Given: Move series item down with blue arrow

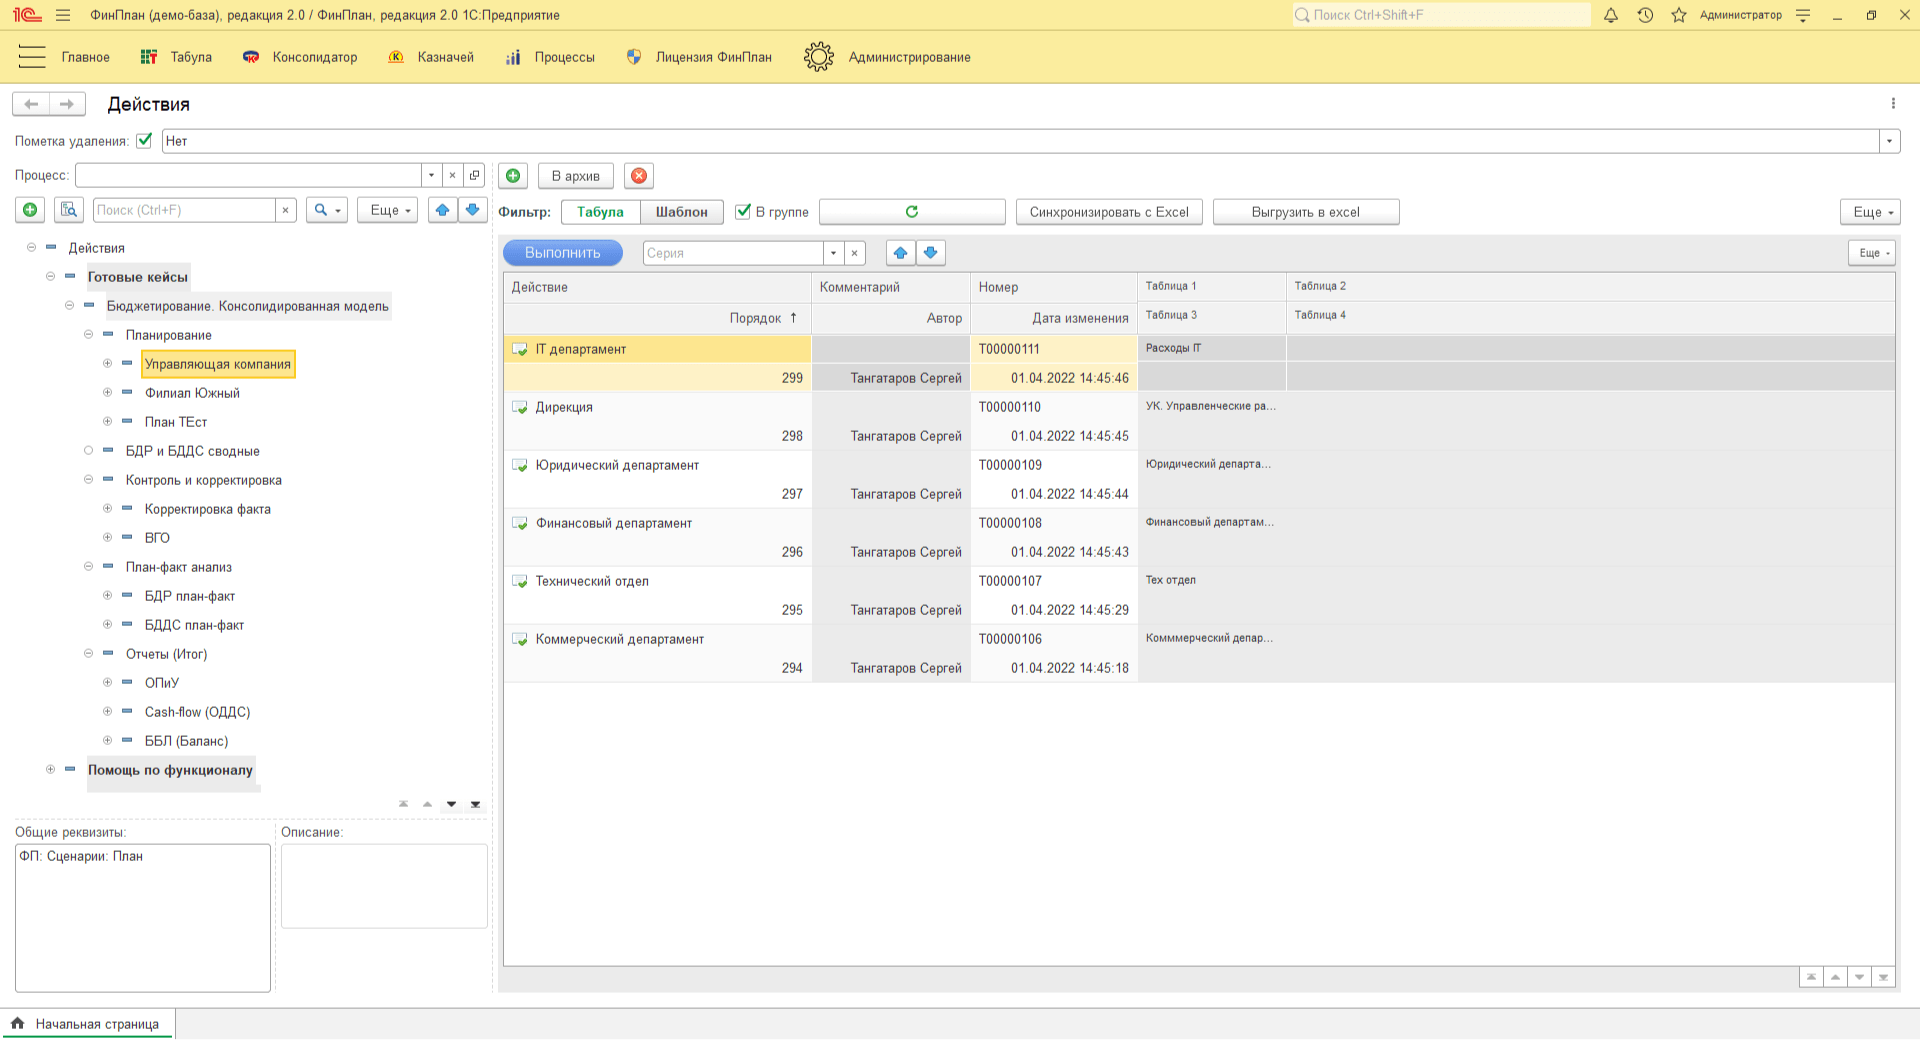Looking at the screenshot, I should (931, 253).
